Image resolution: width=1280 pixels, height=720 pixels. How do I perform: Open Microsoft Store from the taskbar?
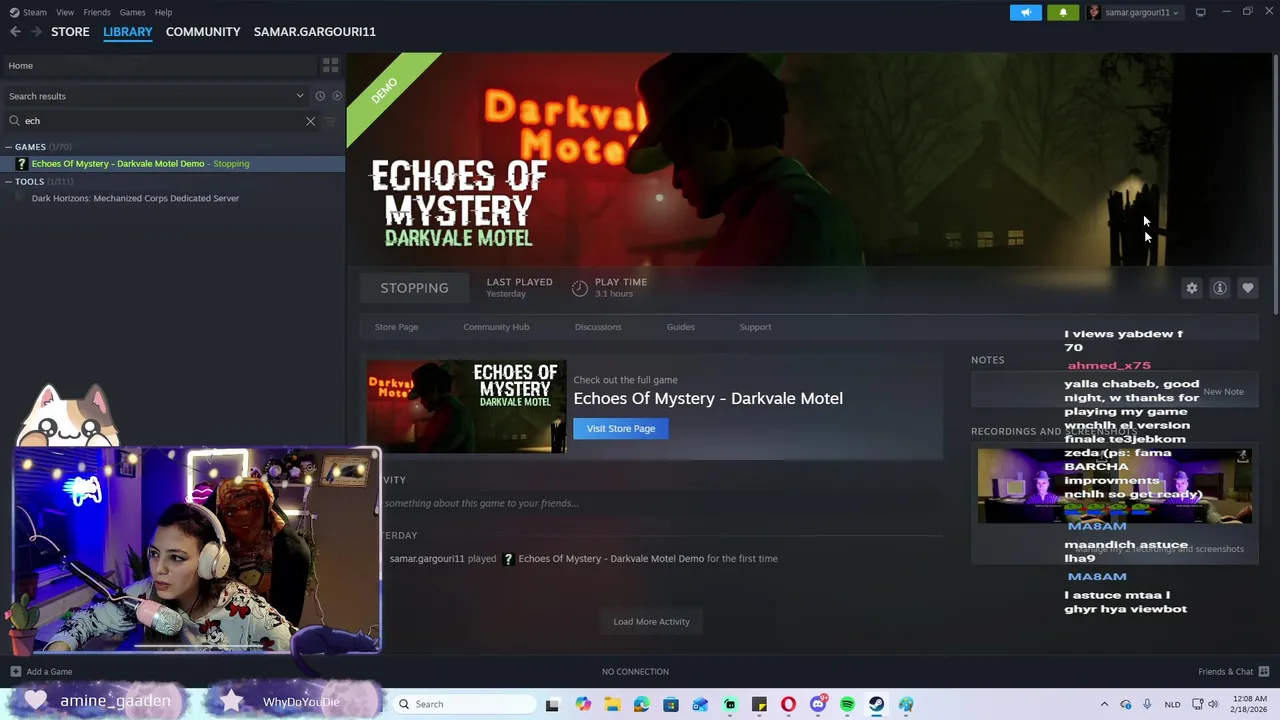coord(670,704)
